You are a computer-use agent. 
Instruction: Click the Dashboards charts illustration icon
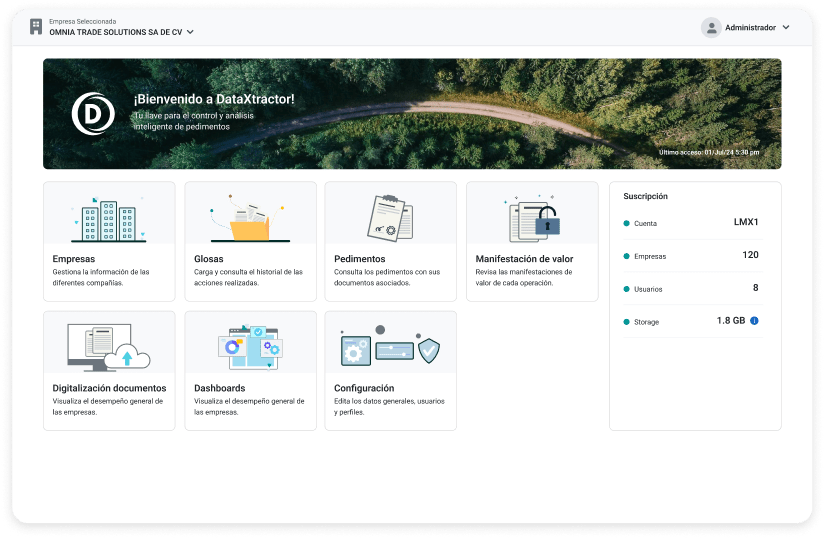point(250,347)
